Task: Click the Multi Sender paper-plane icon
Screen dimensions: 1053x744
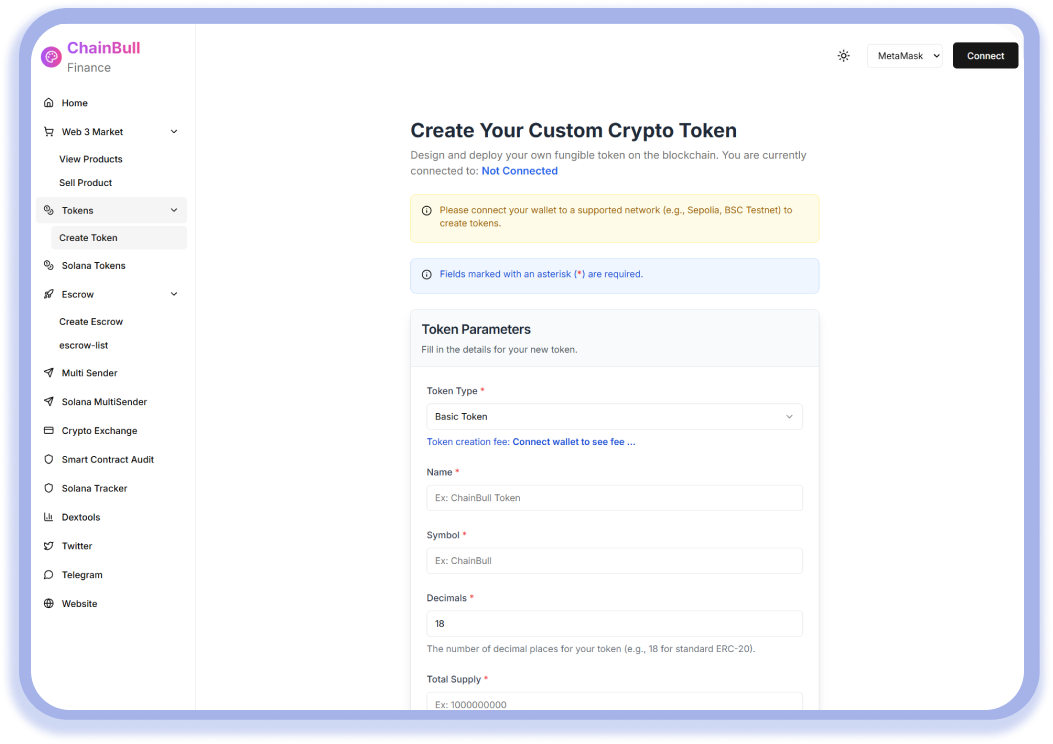Action: (49, 373)
